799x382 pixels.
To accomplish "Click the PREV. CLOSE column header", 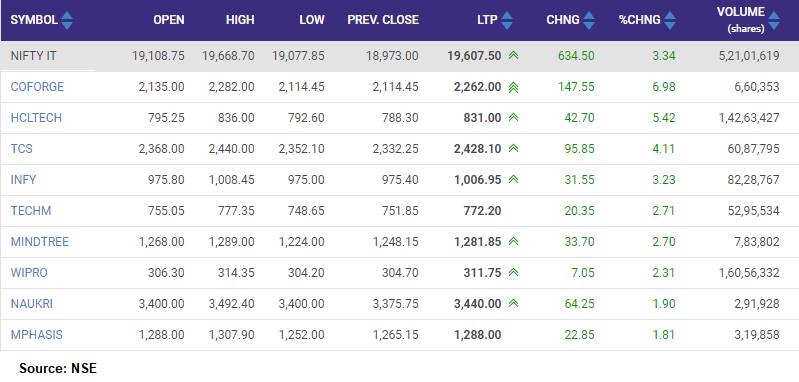I will 383,20.
